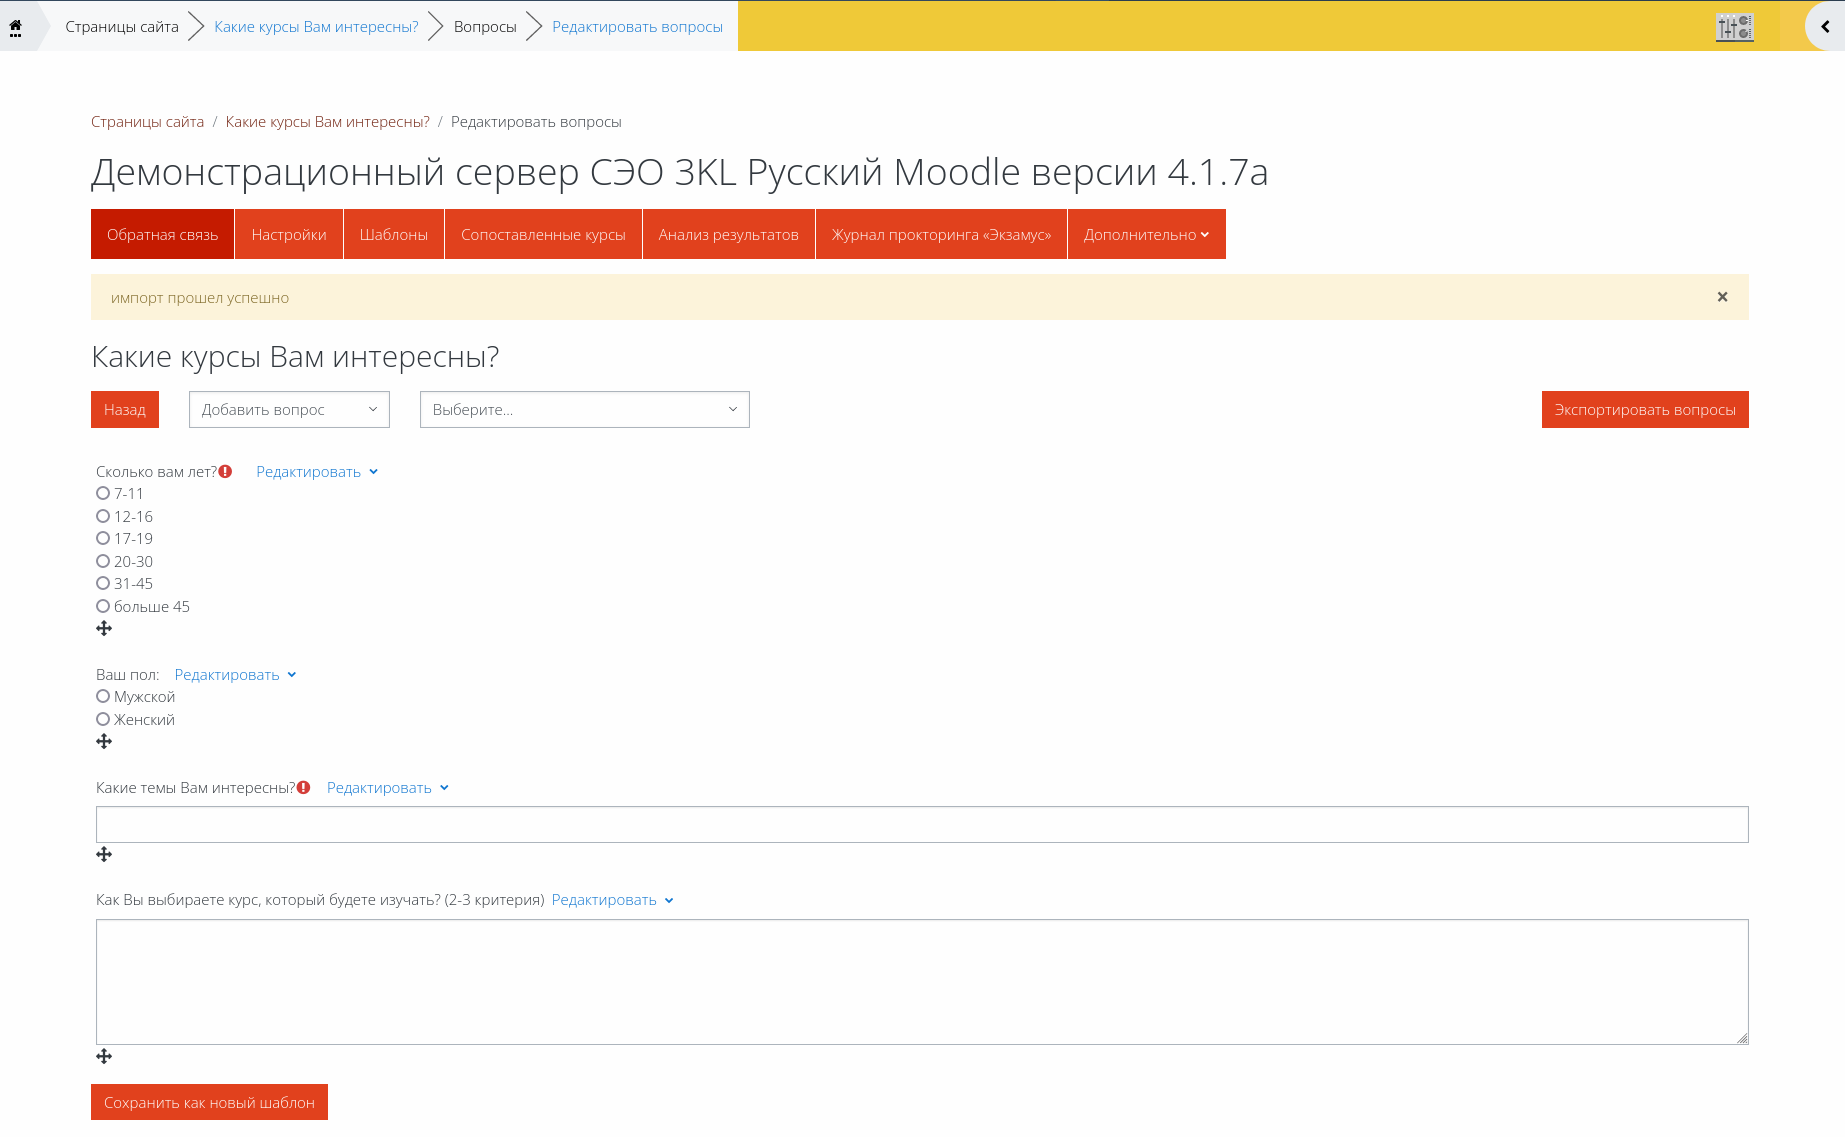The width and height of the screenshot is (1845, 1137).
Task: Click the Сохранить как новый шаблон button
Action: [x=209, y=1102]
